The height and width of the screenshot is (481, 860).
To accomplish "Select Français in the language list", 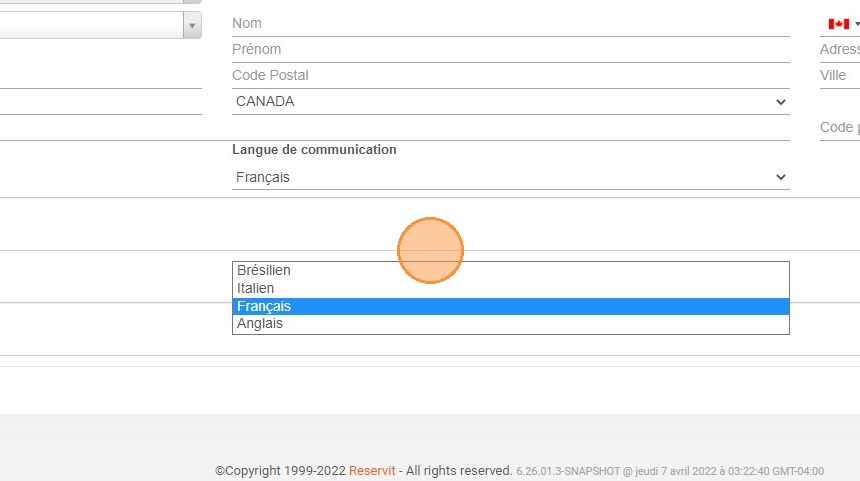I will [511, 306].
